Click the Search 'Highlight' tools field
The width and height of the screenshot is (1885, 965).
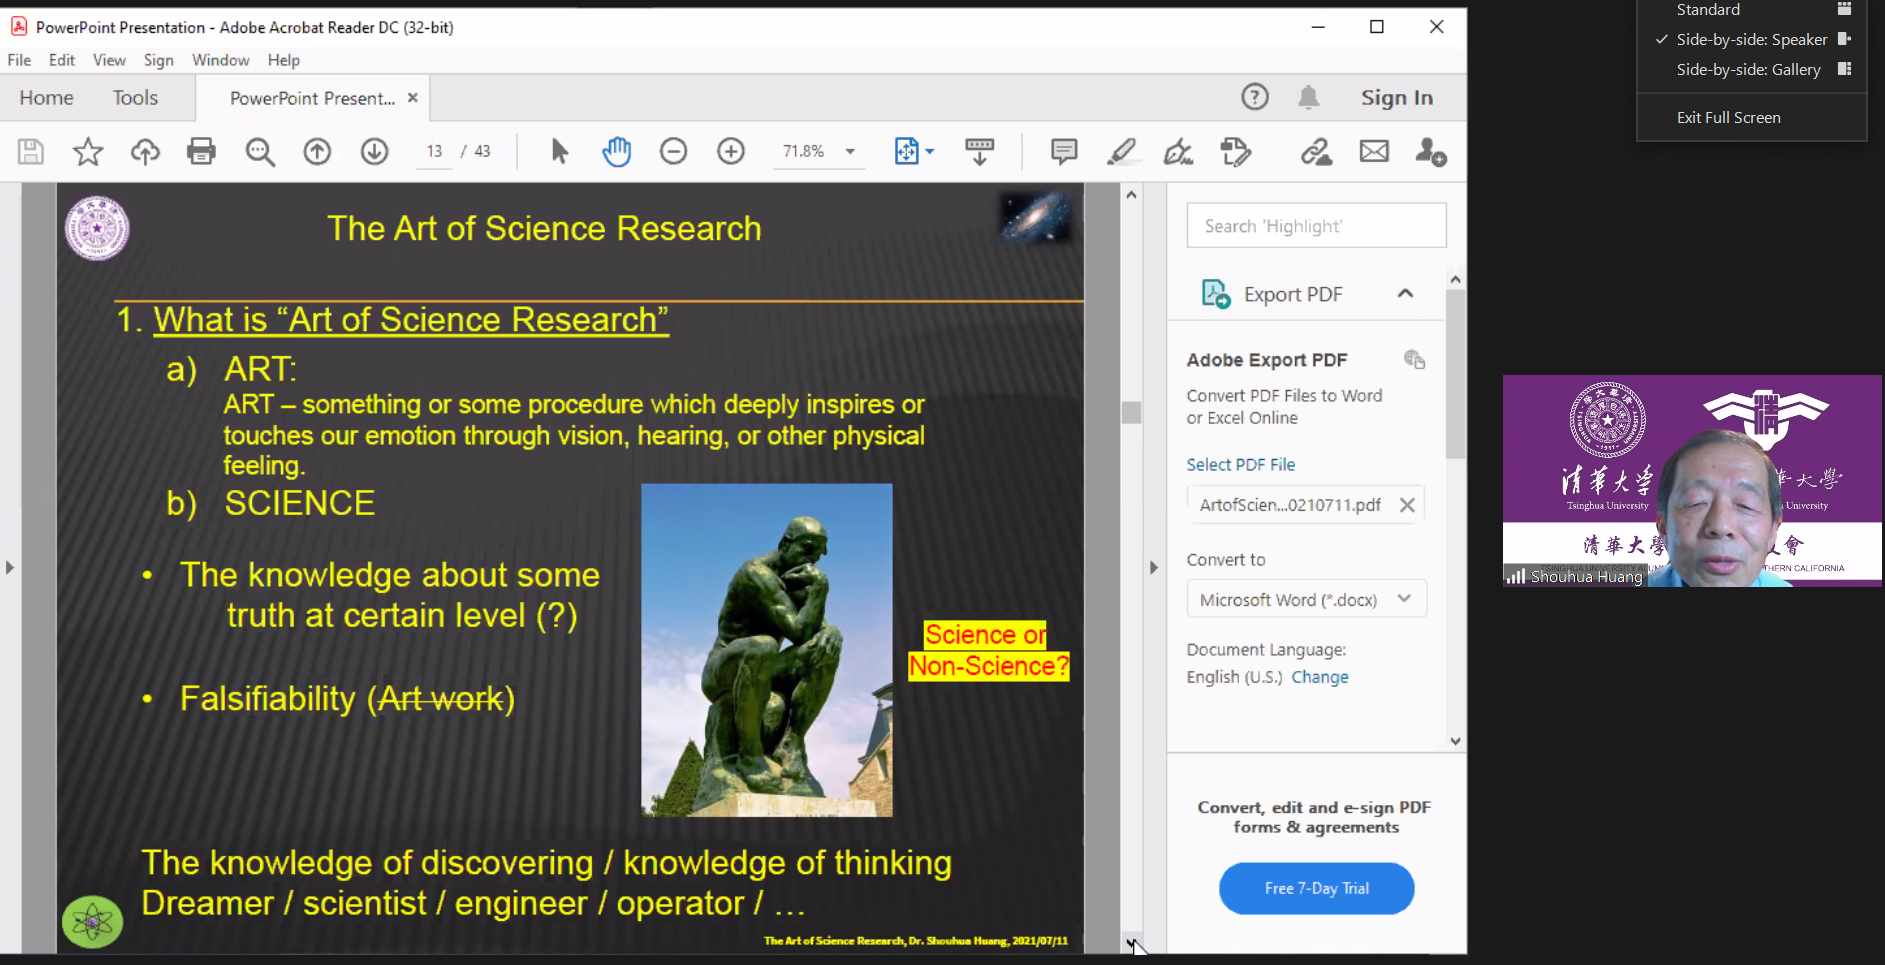click(x=1316, y=226)
